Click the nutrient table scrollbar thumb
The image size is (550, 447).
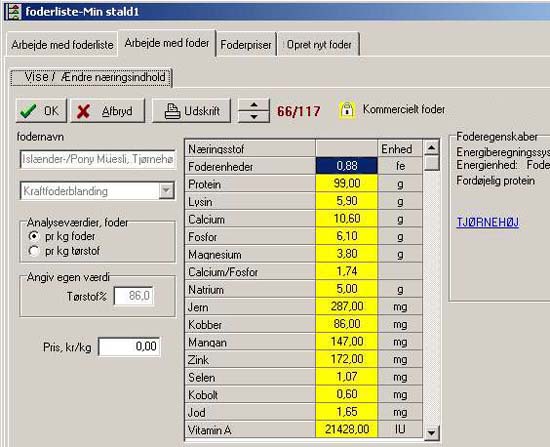[x=431, y=163]
